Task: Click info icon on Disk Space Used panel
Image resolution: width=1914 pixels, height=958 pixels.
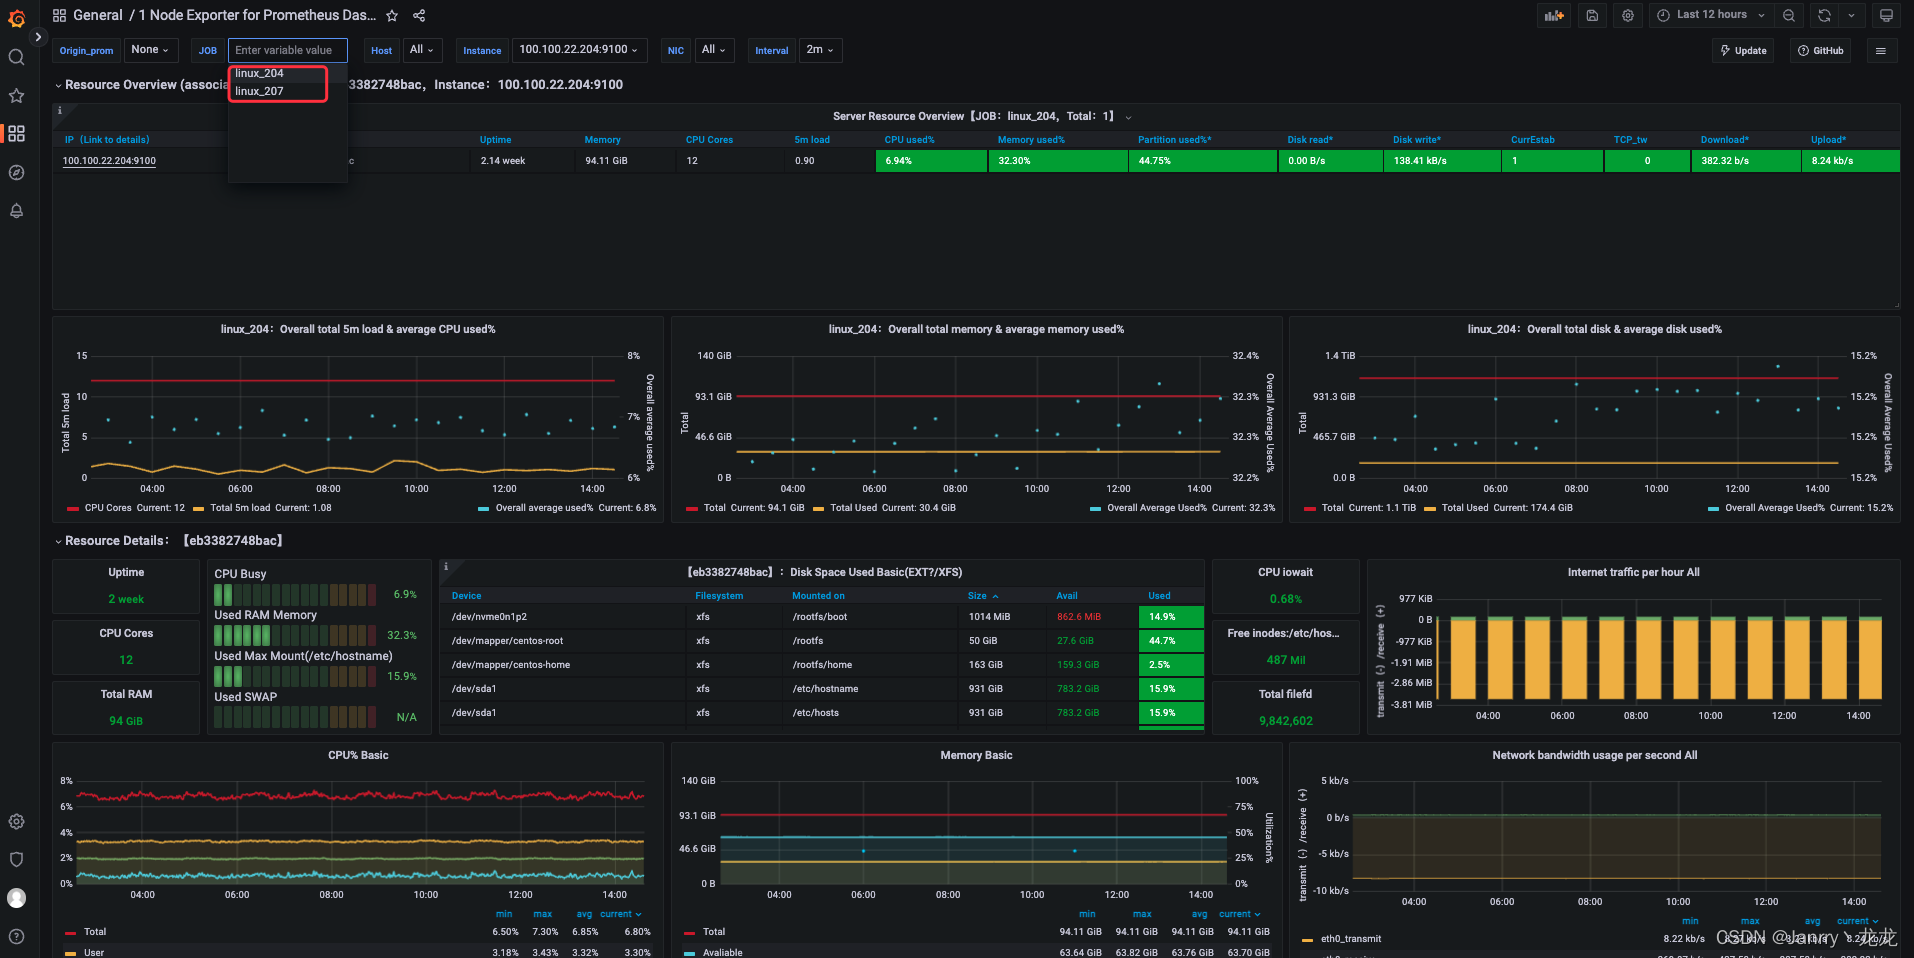Action: [x=446, y=566]
